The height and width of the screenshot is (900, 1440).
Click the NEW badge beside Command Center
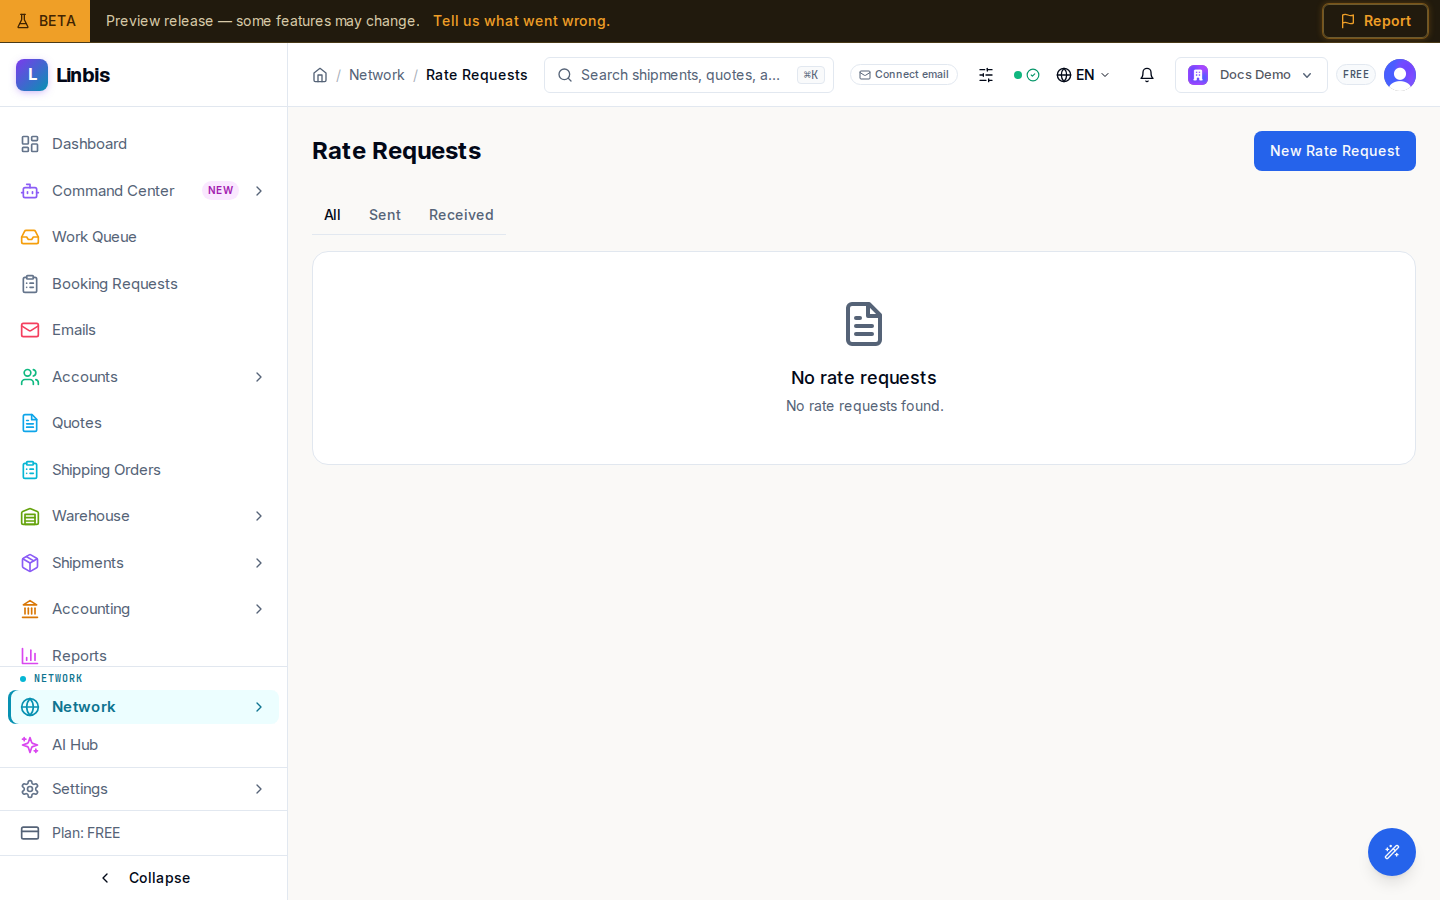click(221, 190)
